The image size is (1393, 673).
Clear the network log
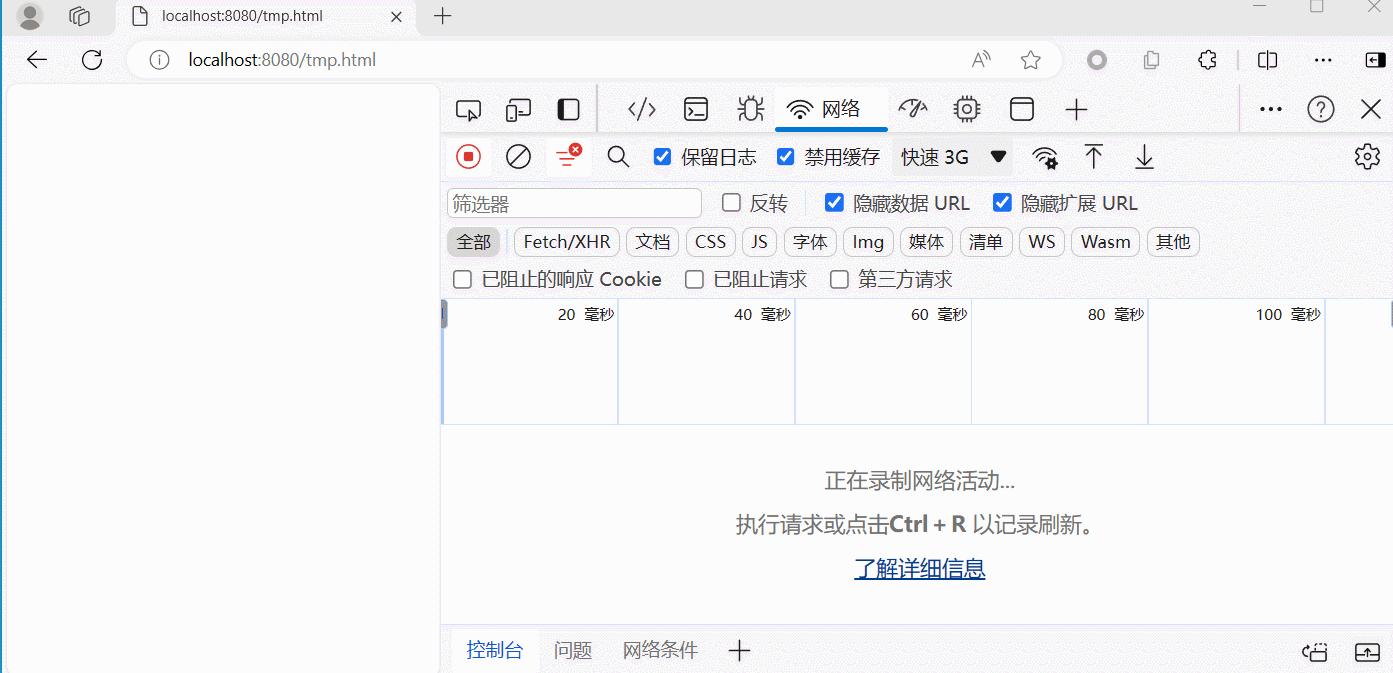pyautogui.click(x=516, y=156)
